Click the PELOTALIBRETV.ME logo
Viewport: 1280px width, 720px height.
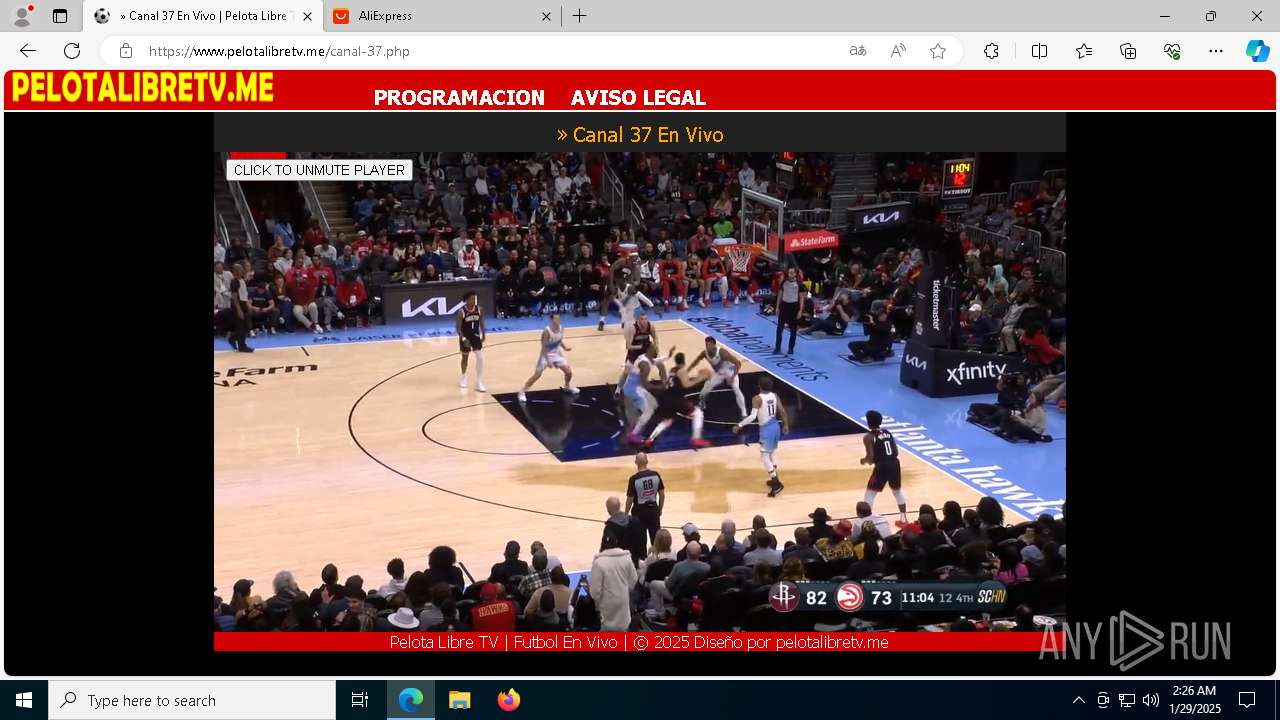[x=143, y=88]
